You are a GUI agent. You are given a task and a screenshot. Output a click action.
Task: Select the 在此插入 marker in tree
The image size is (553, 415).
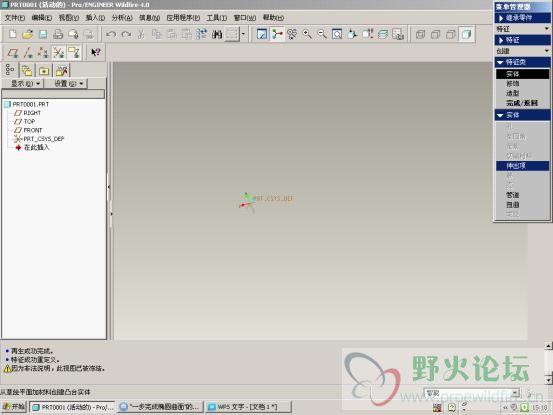coord(36,147)
